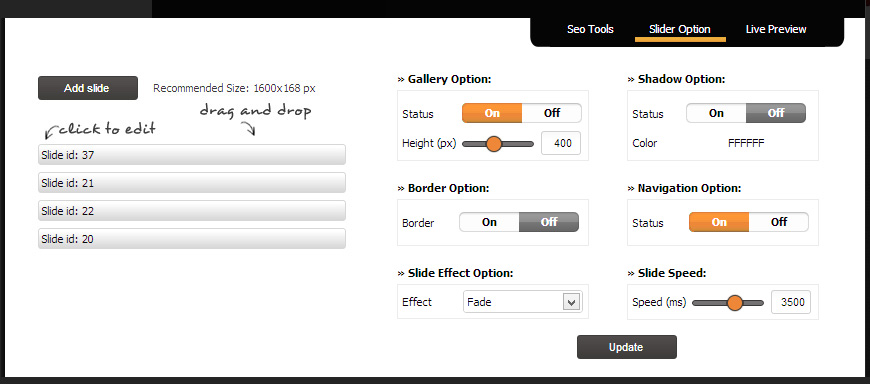Turn the Border option On

(489, 222)
